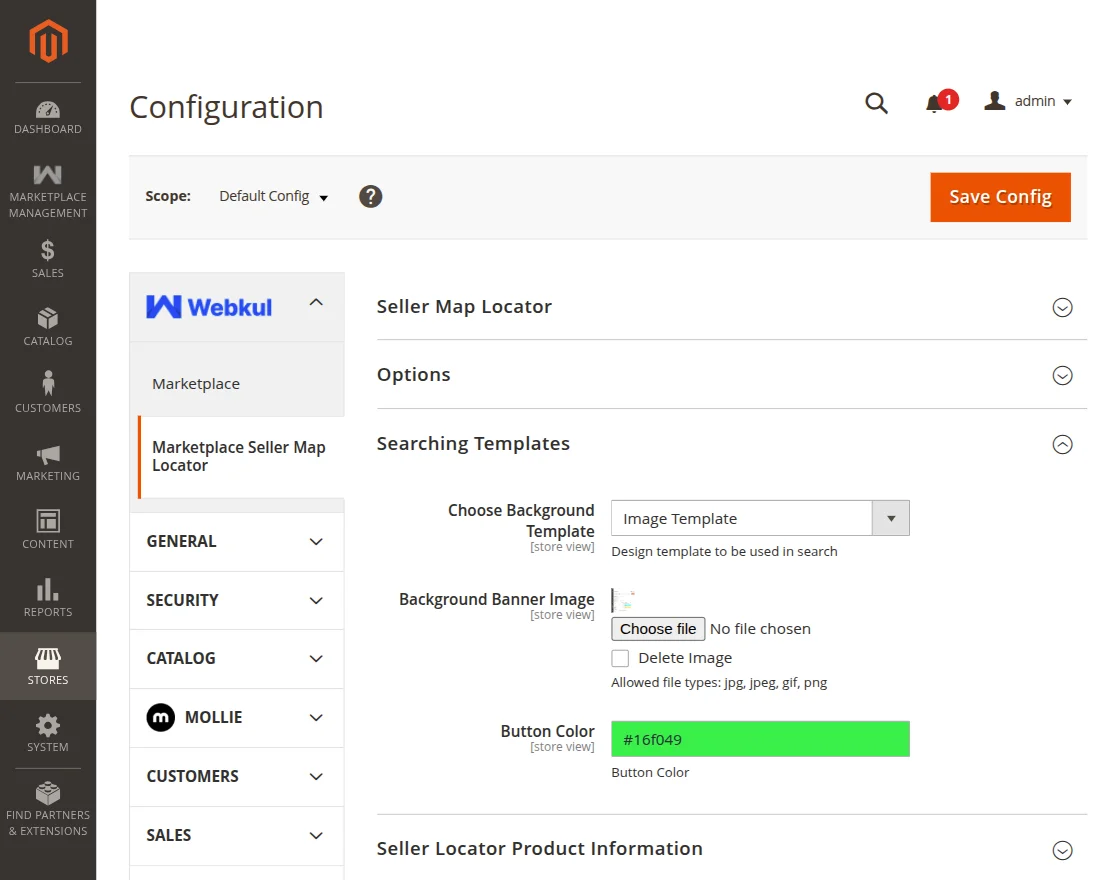Collapse the Searching Templates section
1120x880 pixels.
click(1062, 444)
